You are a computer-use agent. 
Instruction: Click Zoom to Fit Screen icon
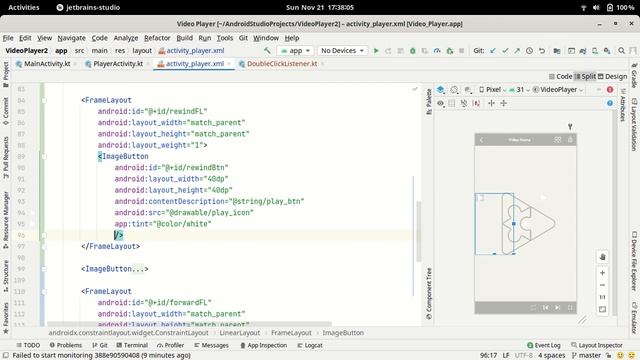click(x=602, y=309)
